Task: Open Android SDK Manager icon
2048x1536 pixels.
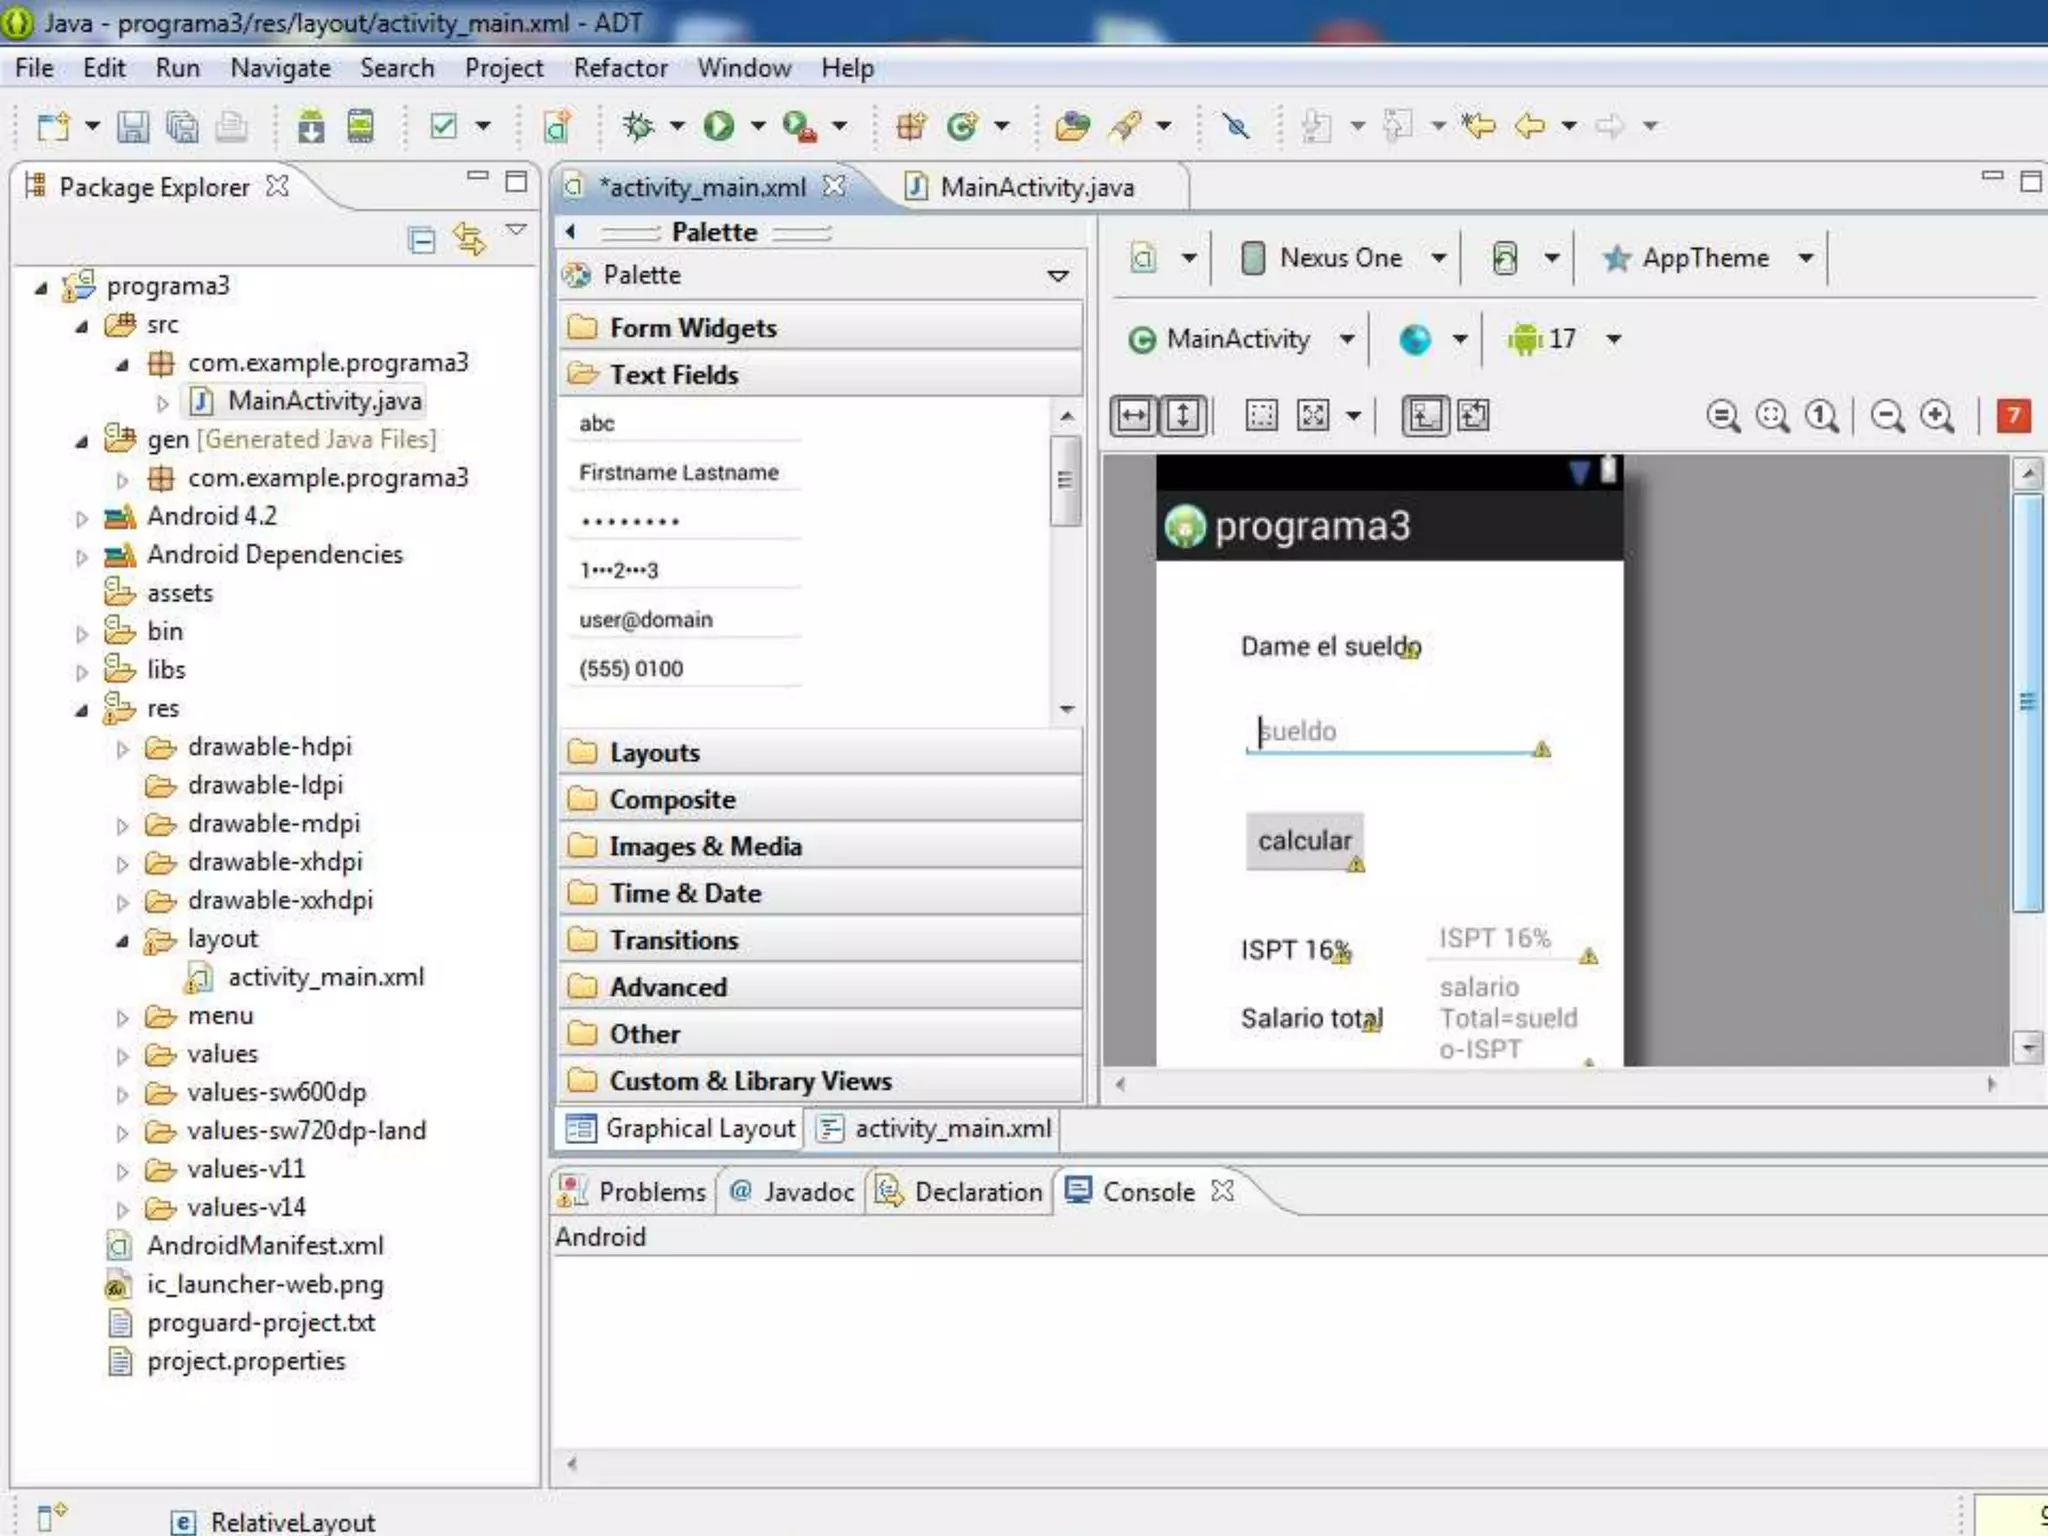Action: coord(310,127)
